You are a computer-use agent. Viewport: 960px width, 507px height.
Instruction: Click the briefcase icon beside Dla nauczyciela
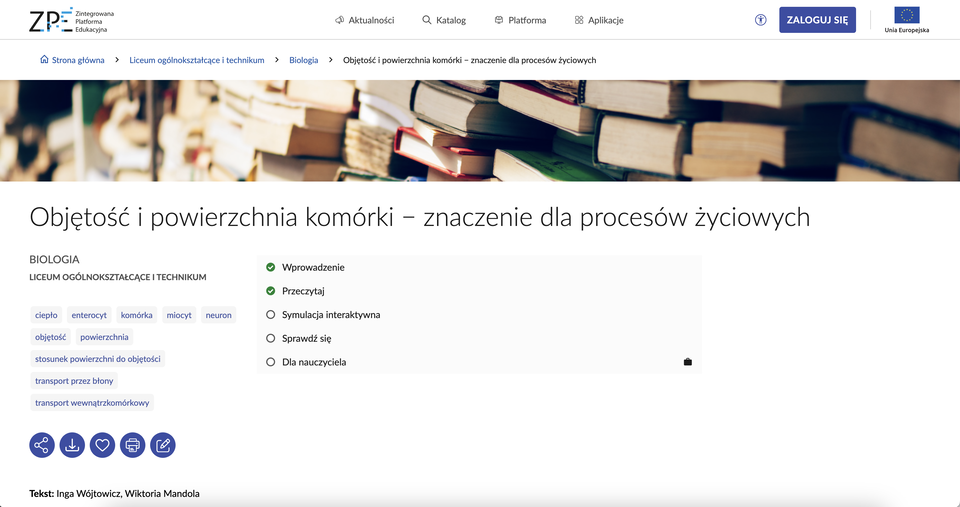tap(687, 362)
